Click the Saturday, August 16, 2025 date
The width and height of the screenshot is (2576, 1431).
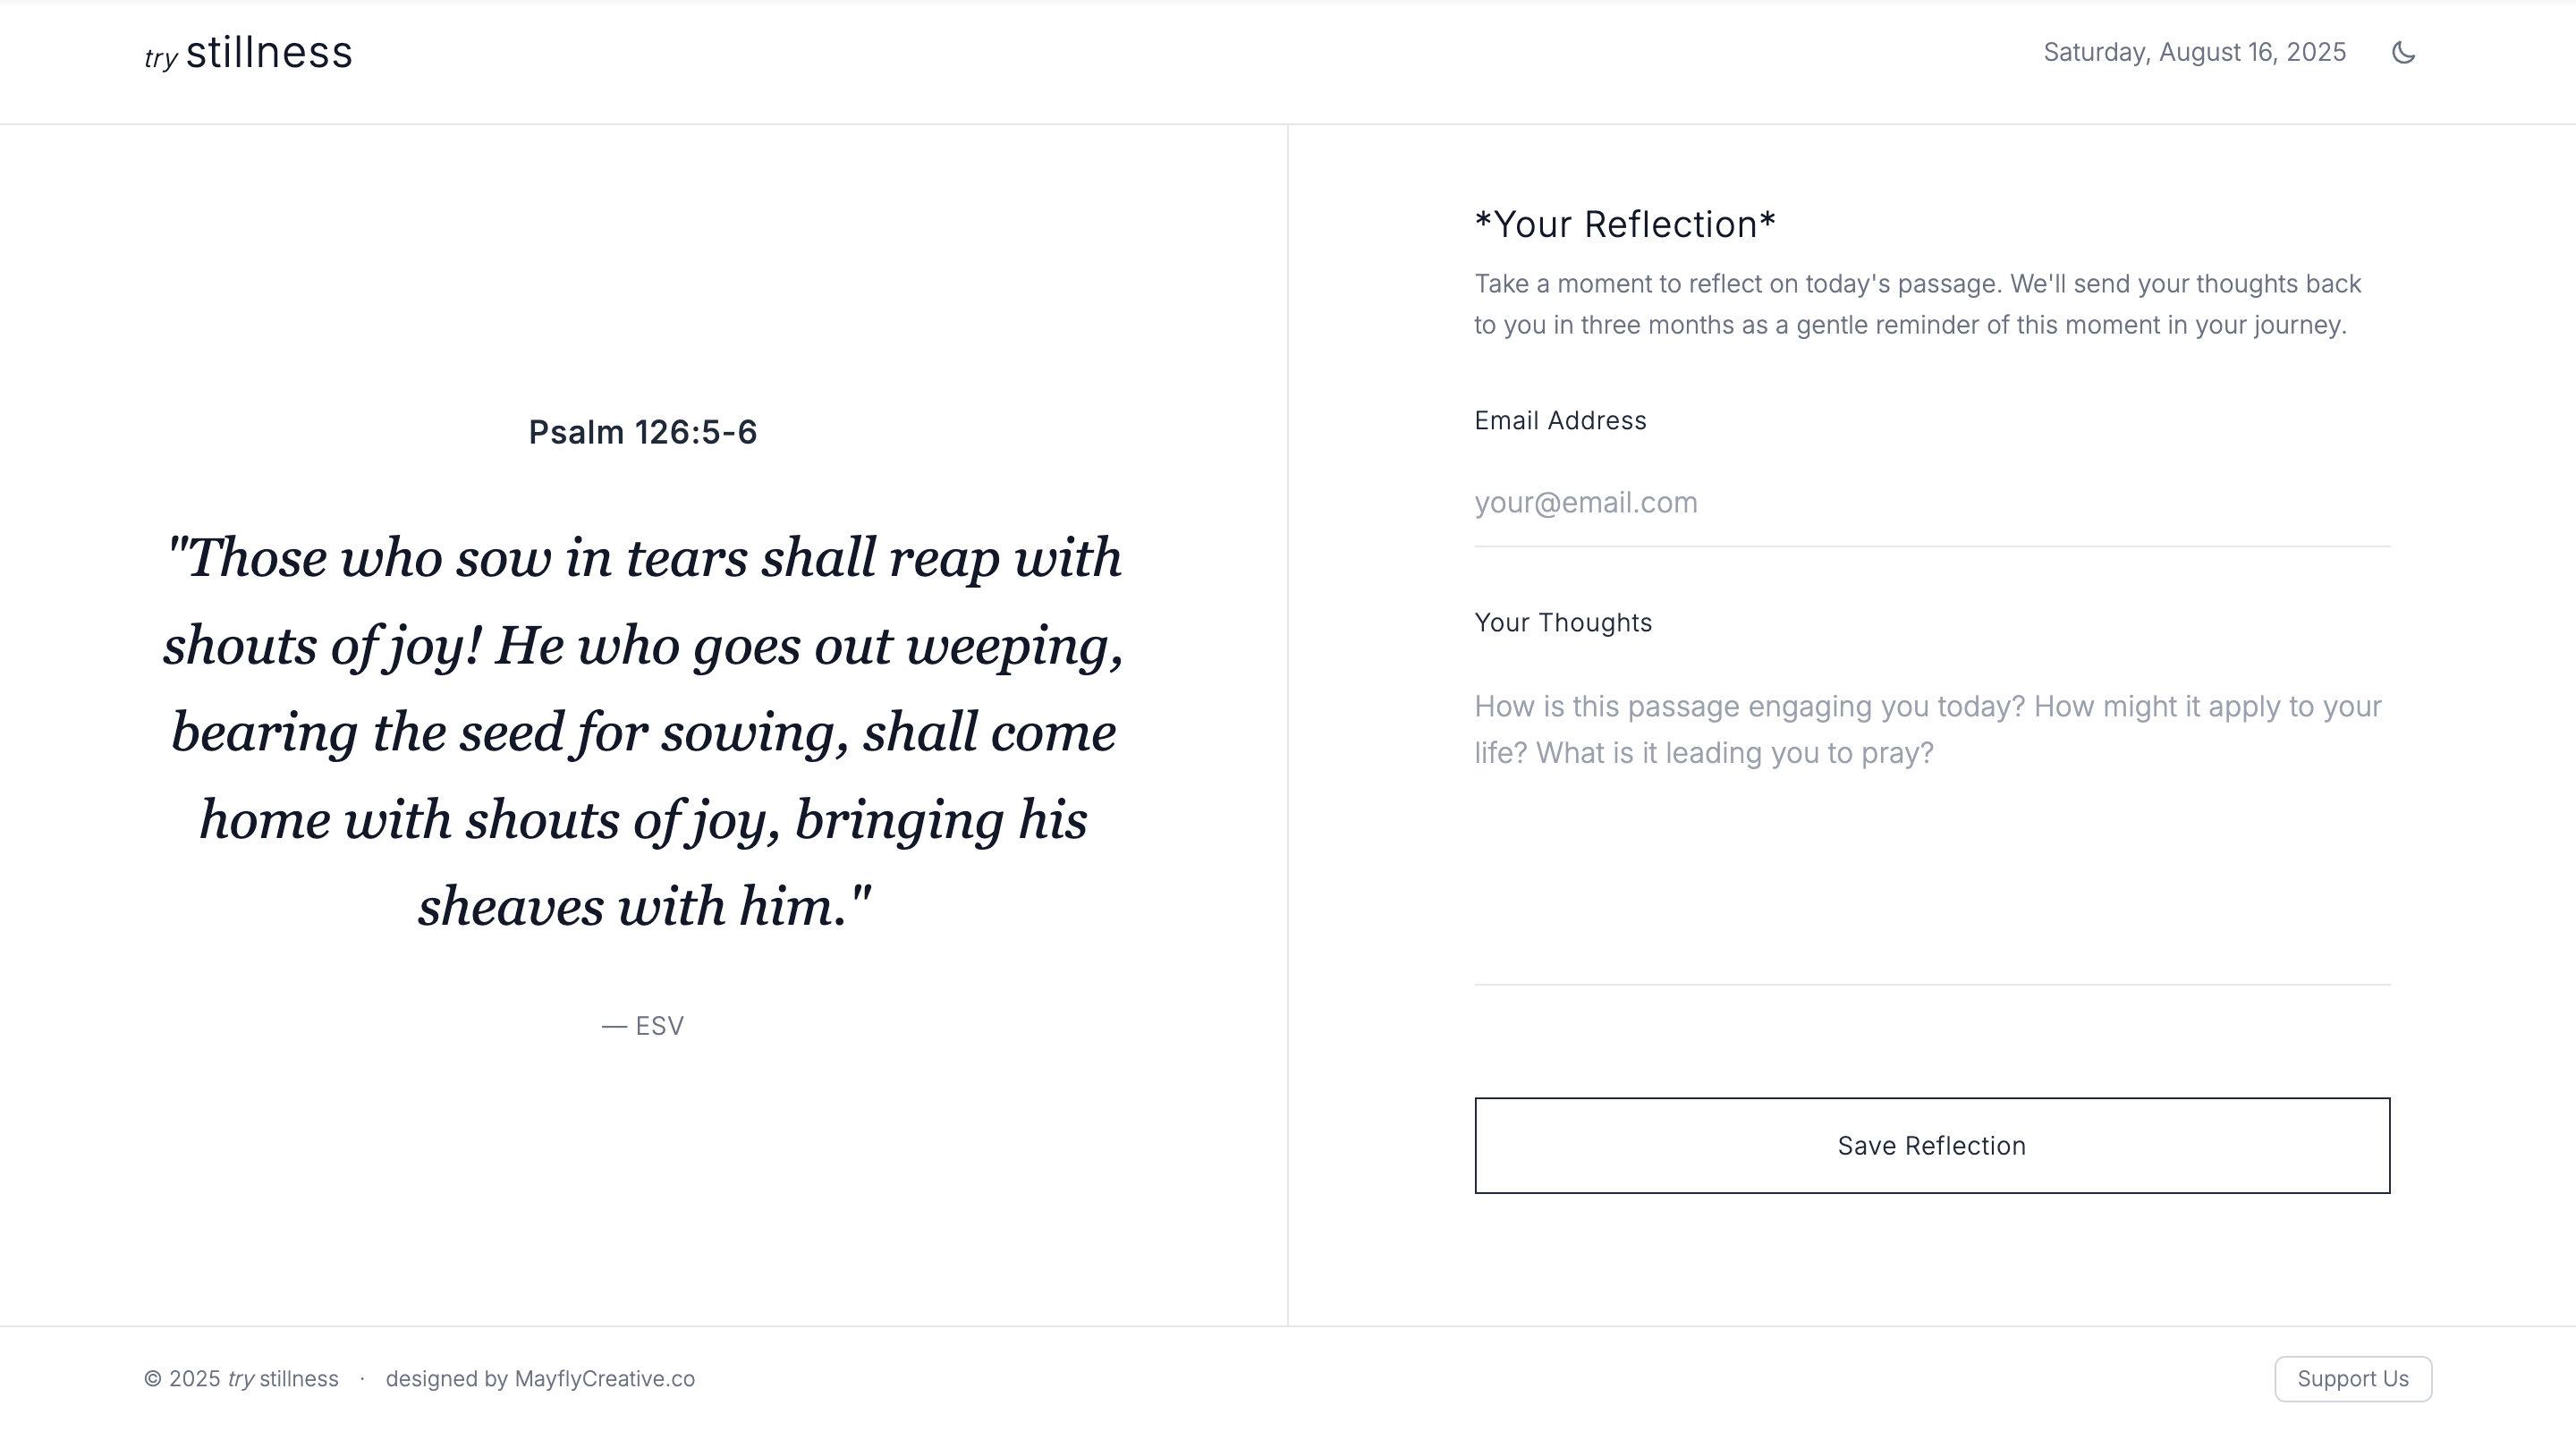[2194, 53]
